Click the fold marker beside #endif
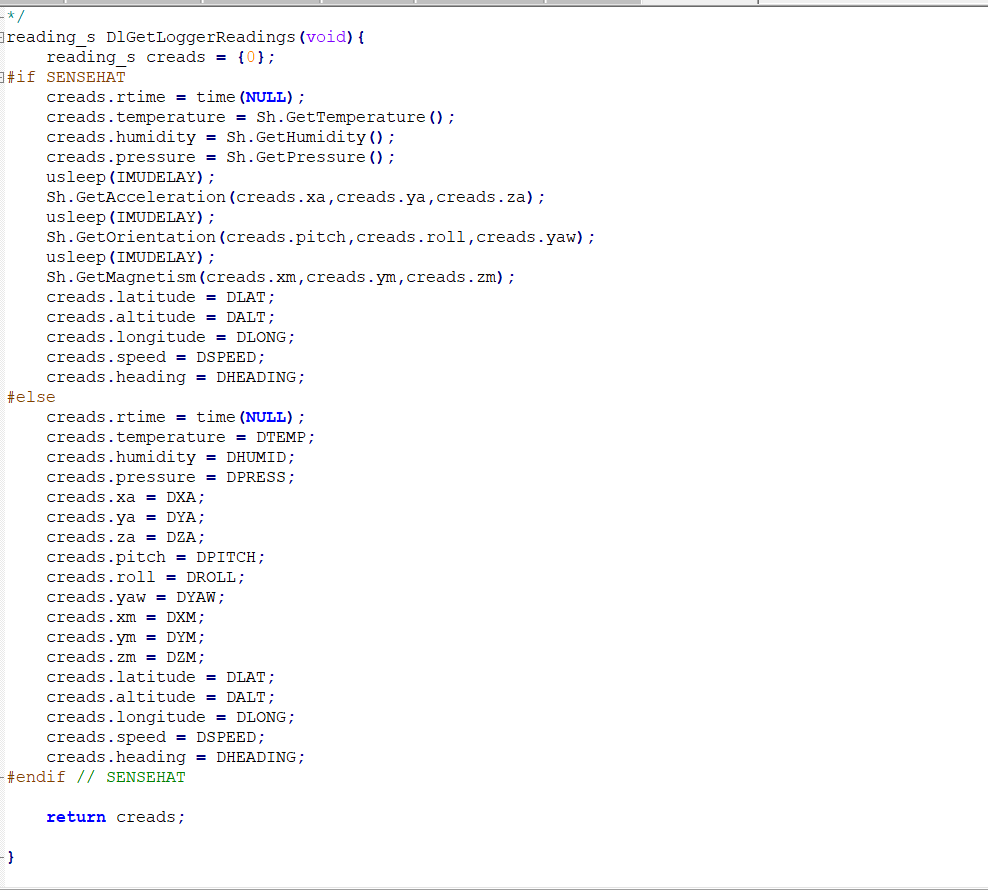 4,777
